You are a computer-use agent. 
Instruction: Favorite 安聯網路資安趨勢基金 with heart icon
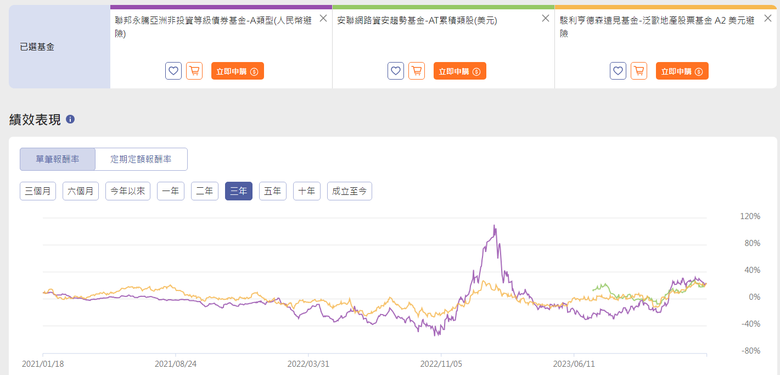[x=395, y=71]
